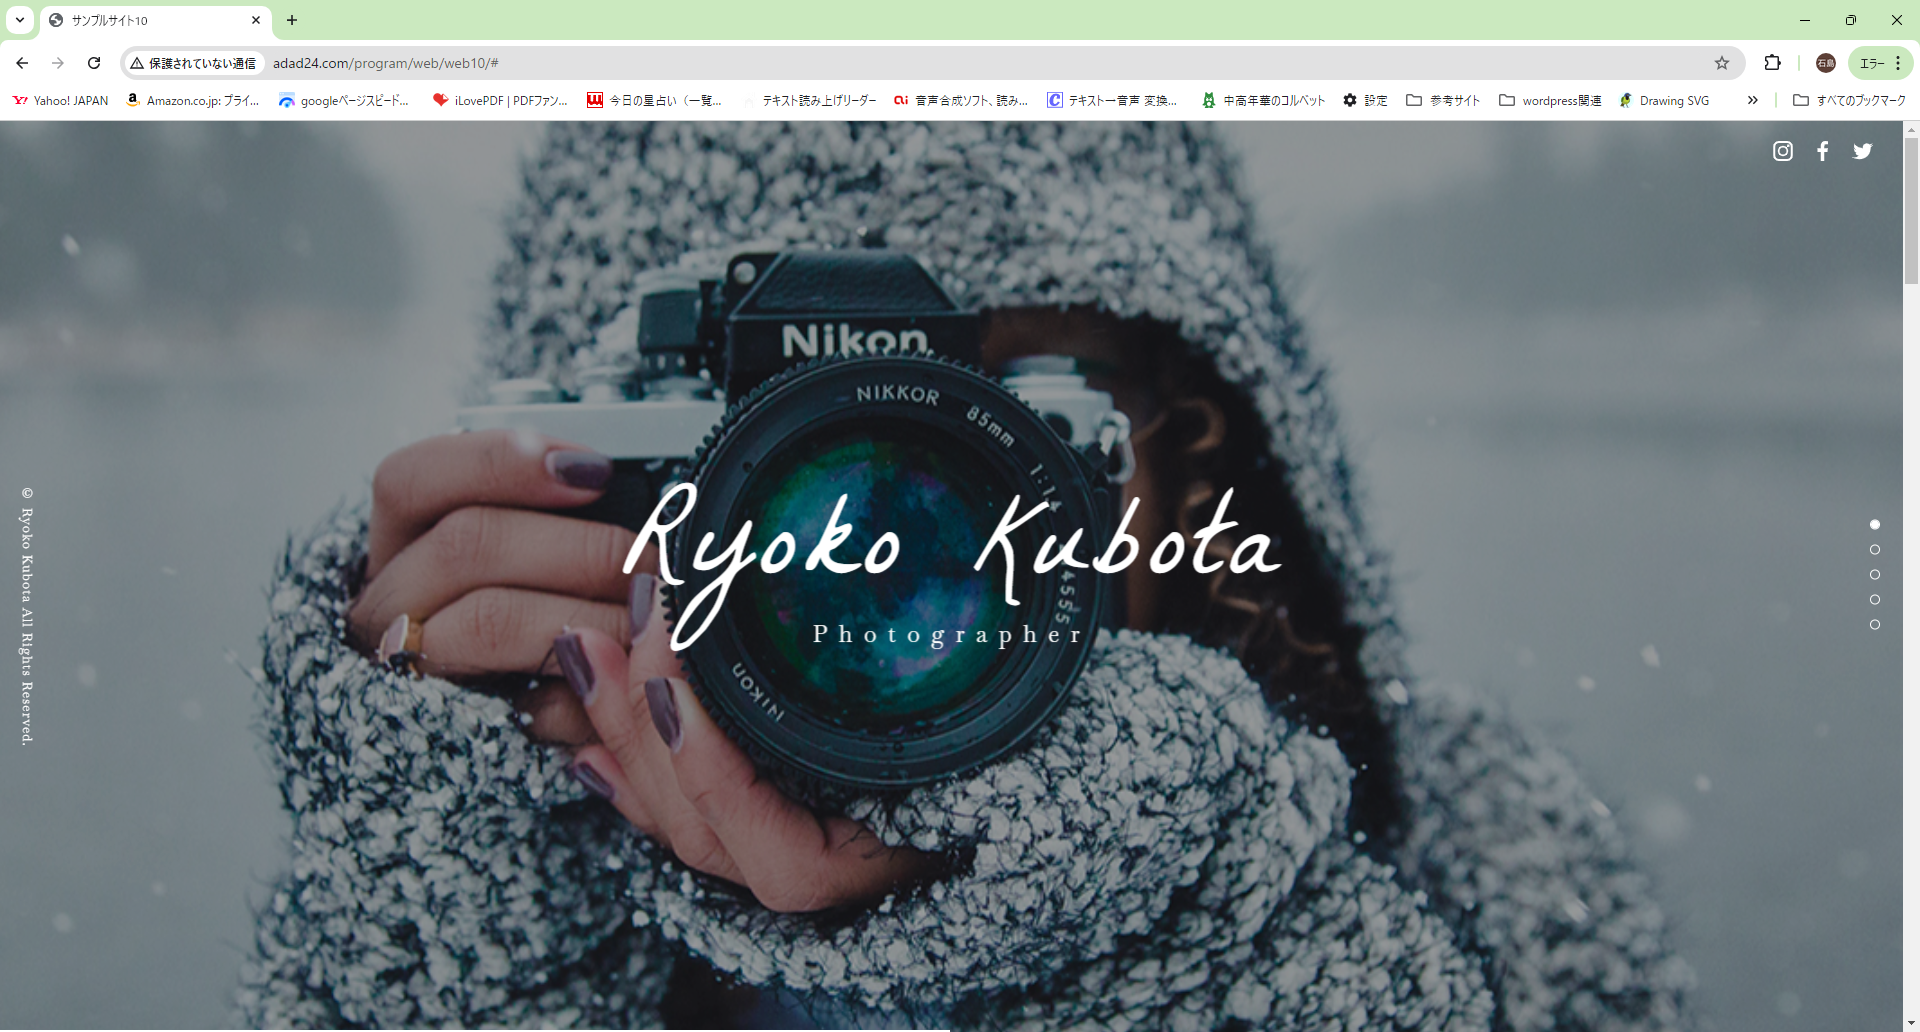
Task: Click the scrollbar up arrow
Action: click(1911, 129)
